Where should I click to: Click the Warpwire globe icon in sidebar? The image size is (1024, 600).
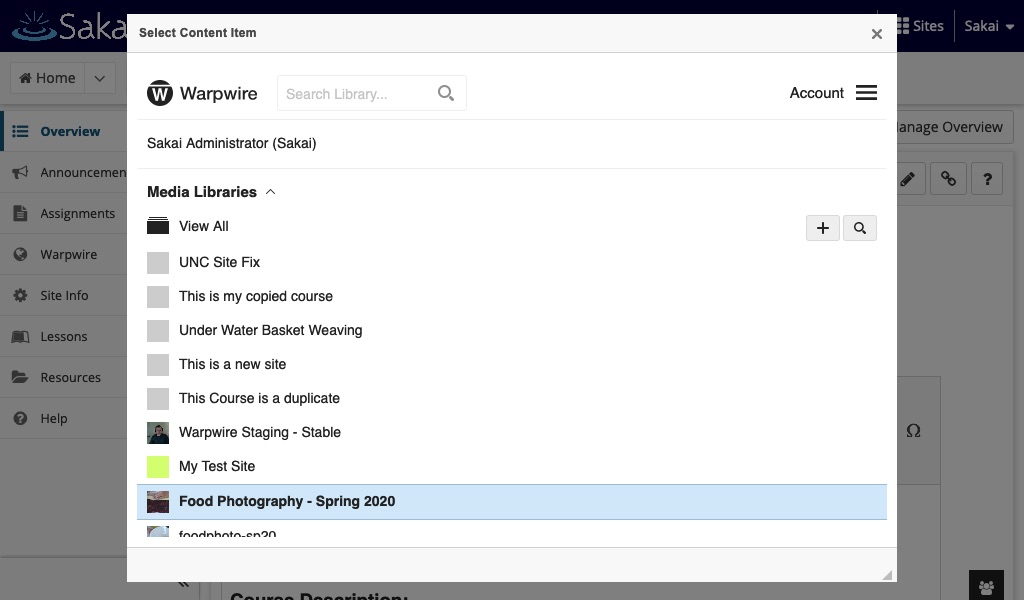[x=20, y=255]
